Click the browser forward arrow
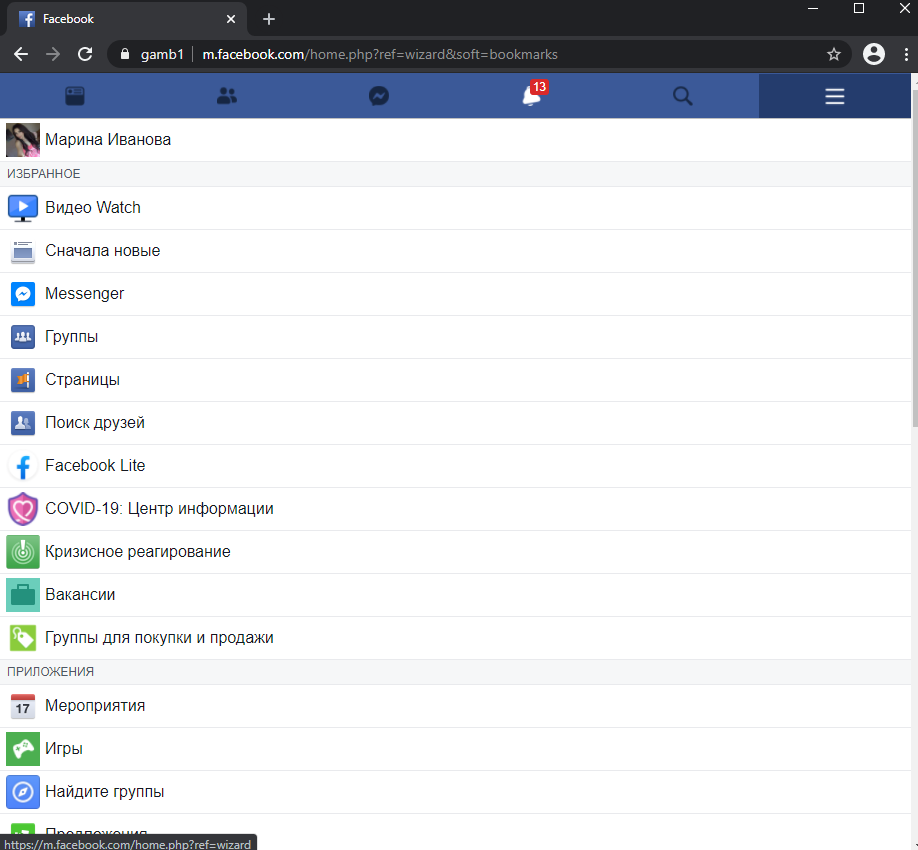Image resolution: width=918 pixels, height=850 pixels. click(53, 54)
